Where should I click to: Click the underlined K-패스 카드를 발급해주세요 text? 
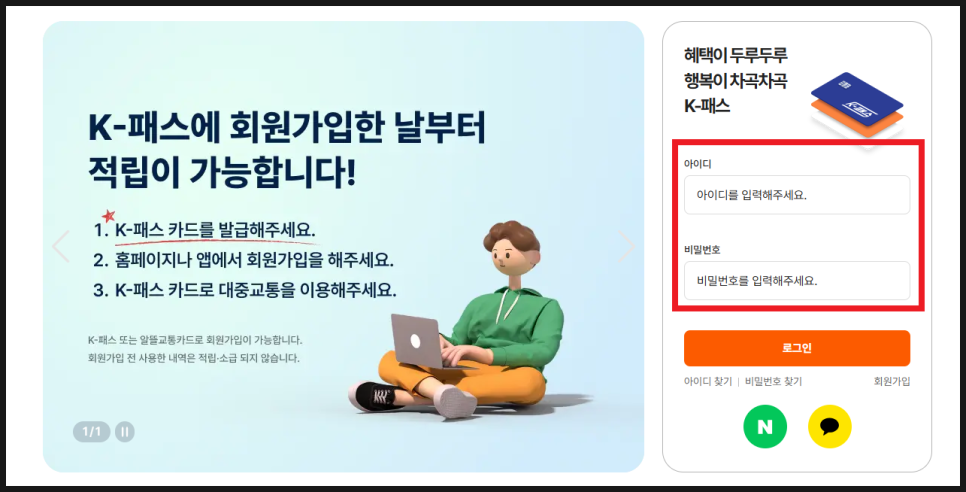coord(216,230)
